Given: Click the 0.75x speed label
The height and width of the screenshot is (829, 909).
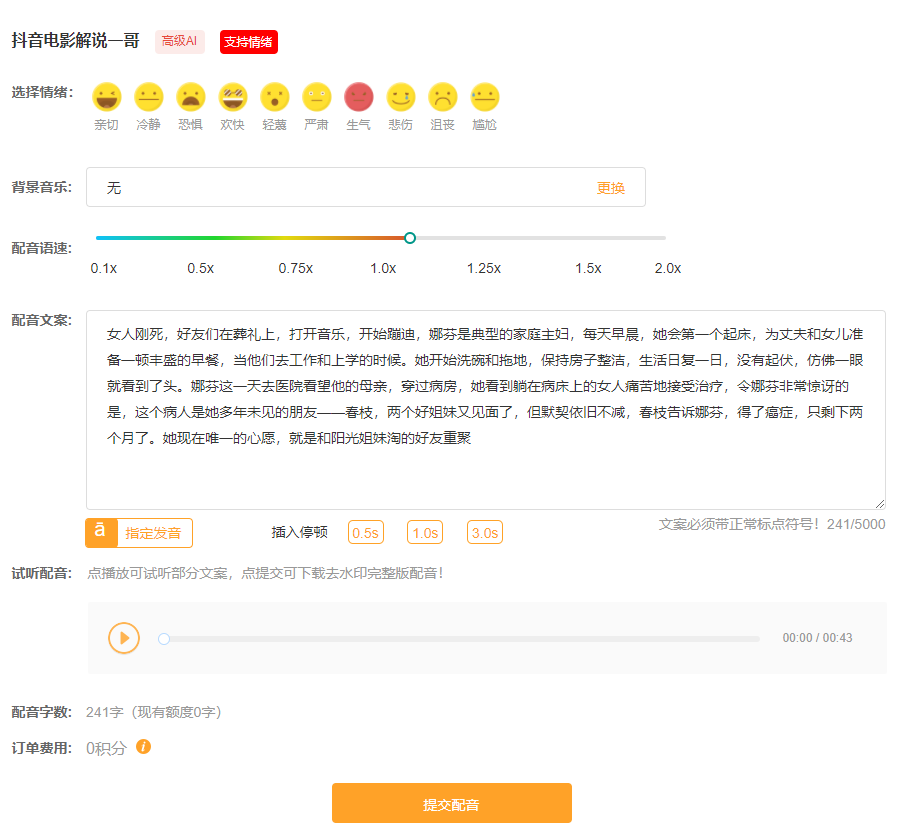Looking at the screenshot, I should click(x=296, y=268).
